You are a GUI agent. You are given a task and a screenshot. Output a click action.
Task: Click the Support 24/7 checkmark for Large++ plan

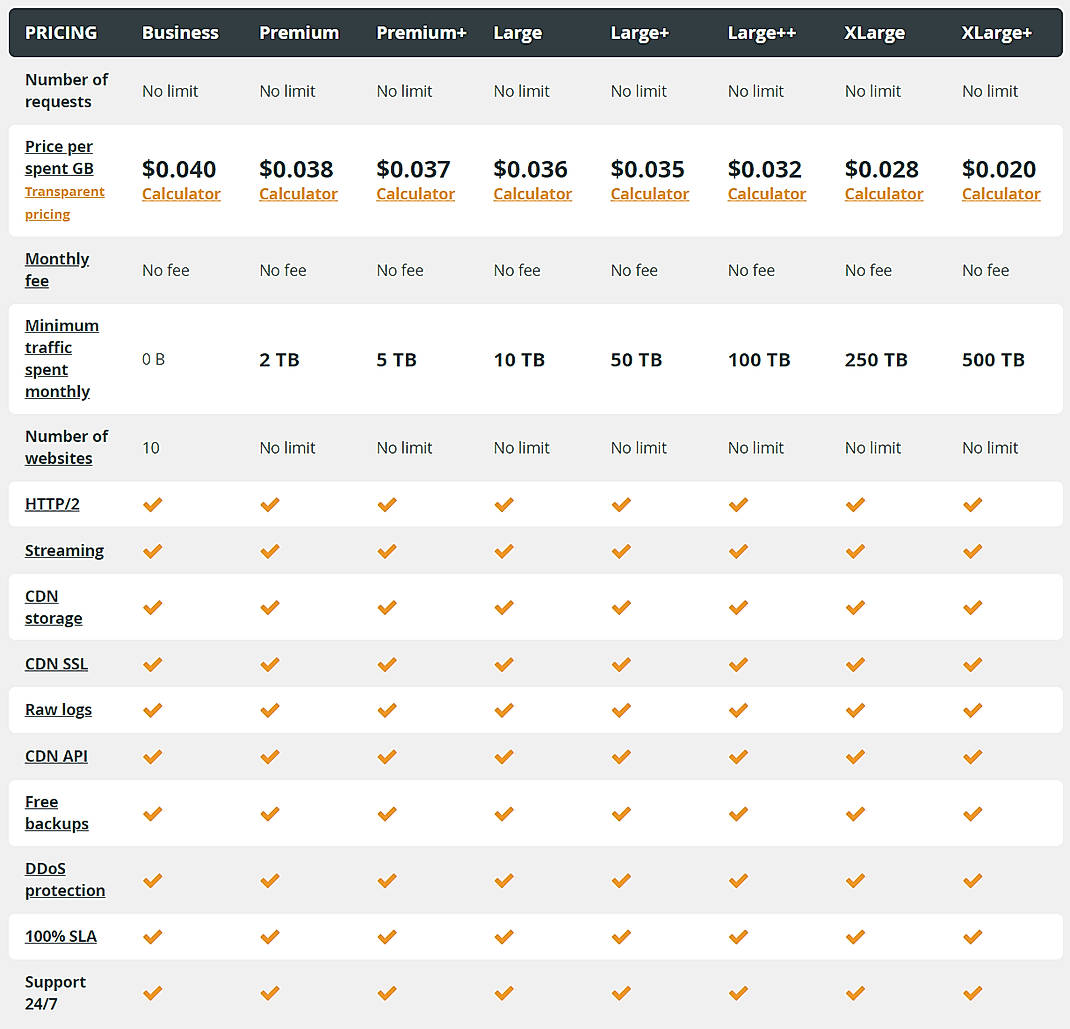pos(738,993)
